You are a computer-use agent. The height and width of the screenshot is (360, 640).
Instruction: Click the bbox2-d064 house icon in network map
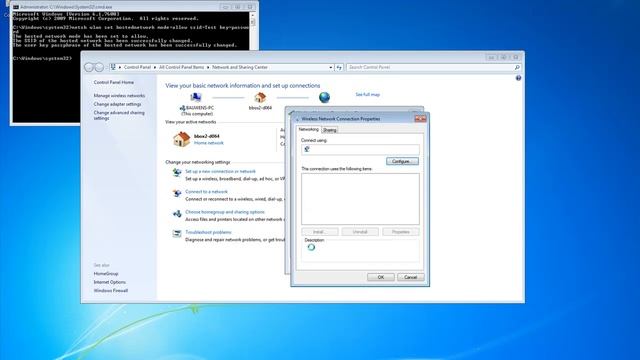(260, 97)
